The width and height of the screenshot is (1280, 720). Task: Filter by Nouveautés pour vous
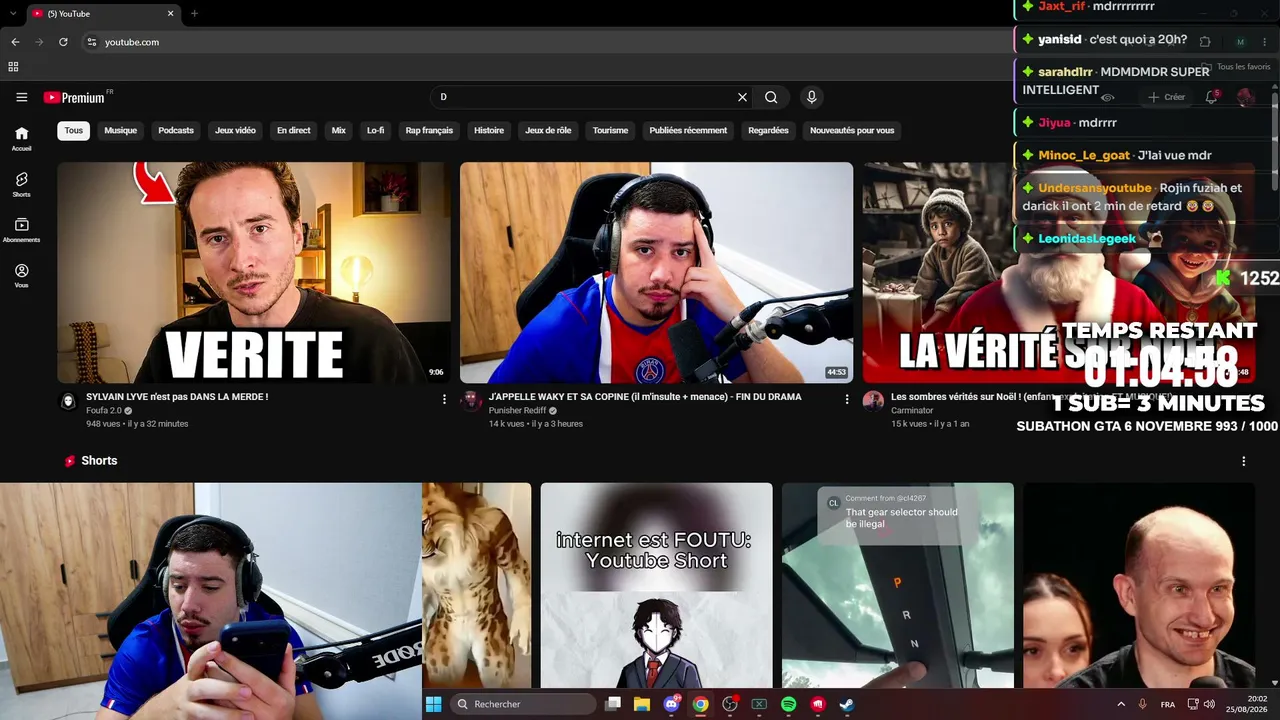(852, 130)
